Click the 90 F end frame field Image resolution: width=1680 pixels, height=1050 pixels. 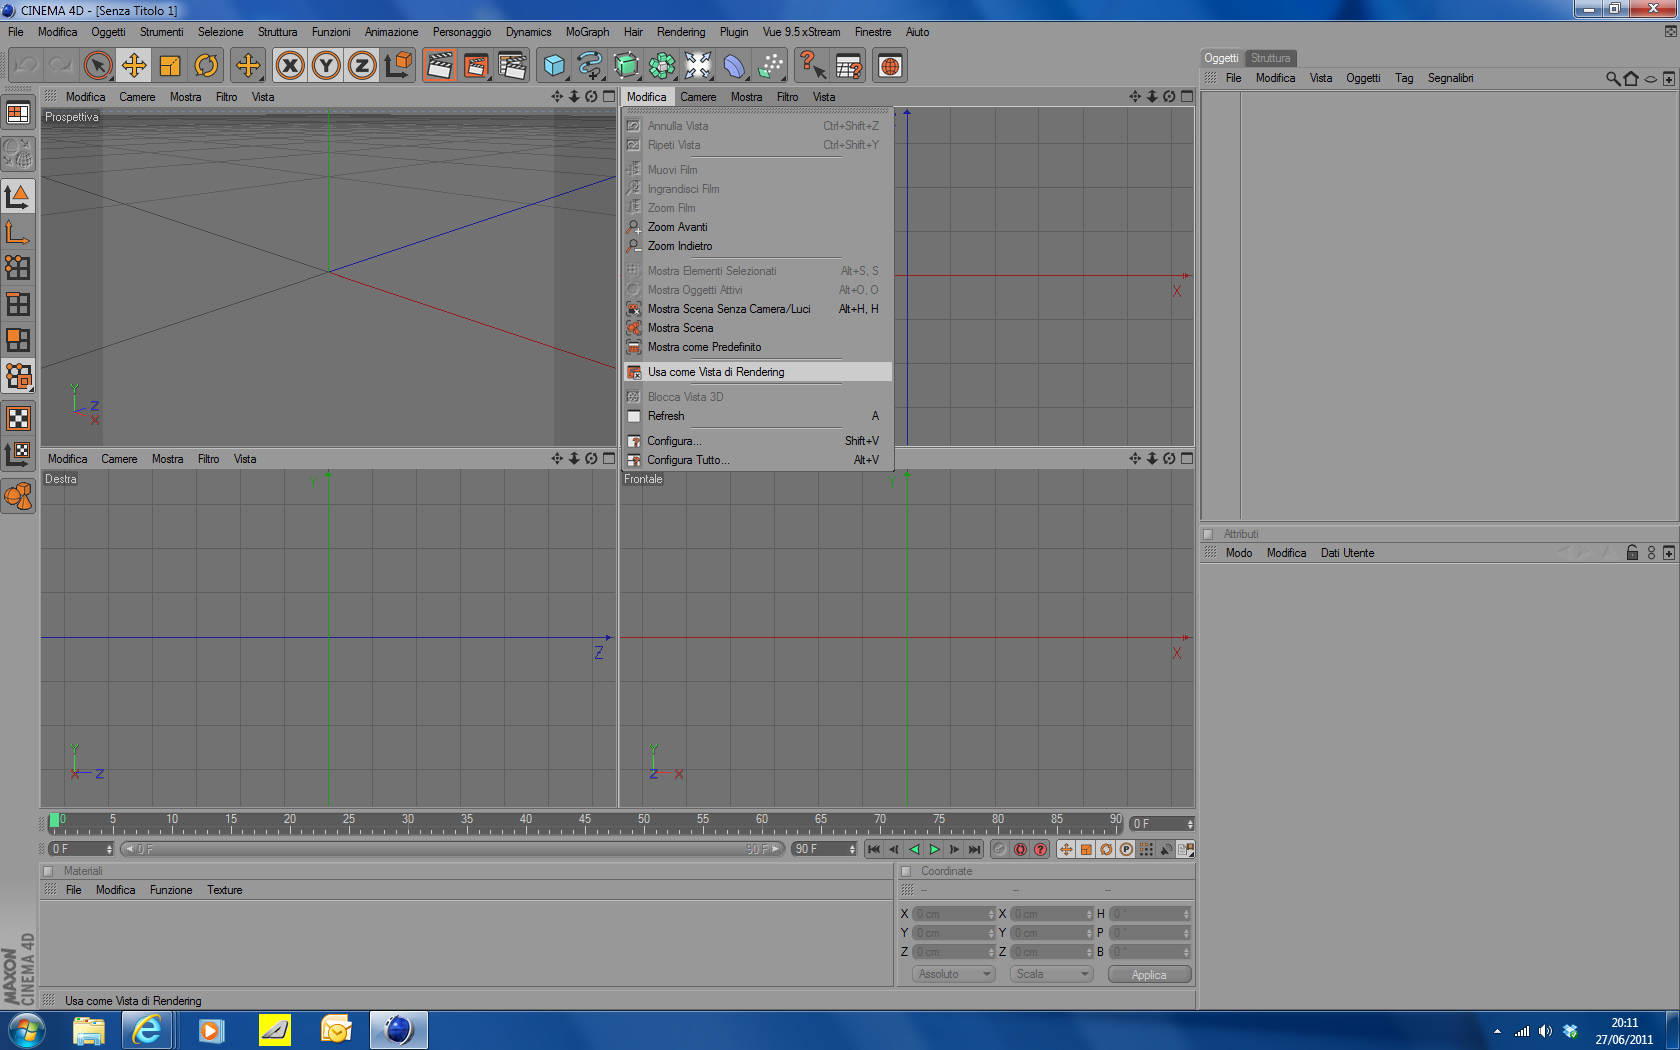point(825,849)
